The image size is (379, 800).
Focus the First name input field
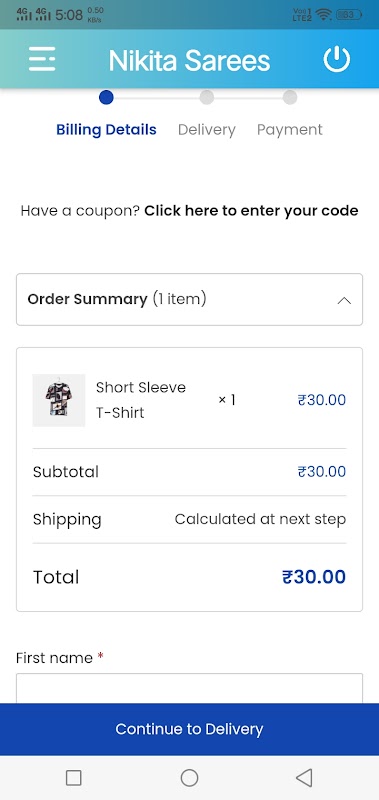click(189, 688)
